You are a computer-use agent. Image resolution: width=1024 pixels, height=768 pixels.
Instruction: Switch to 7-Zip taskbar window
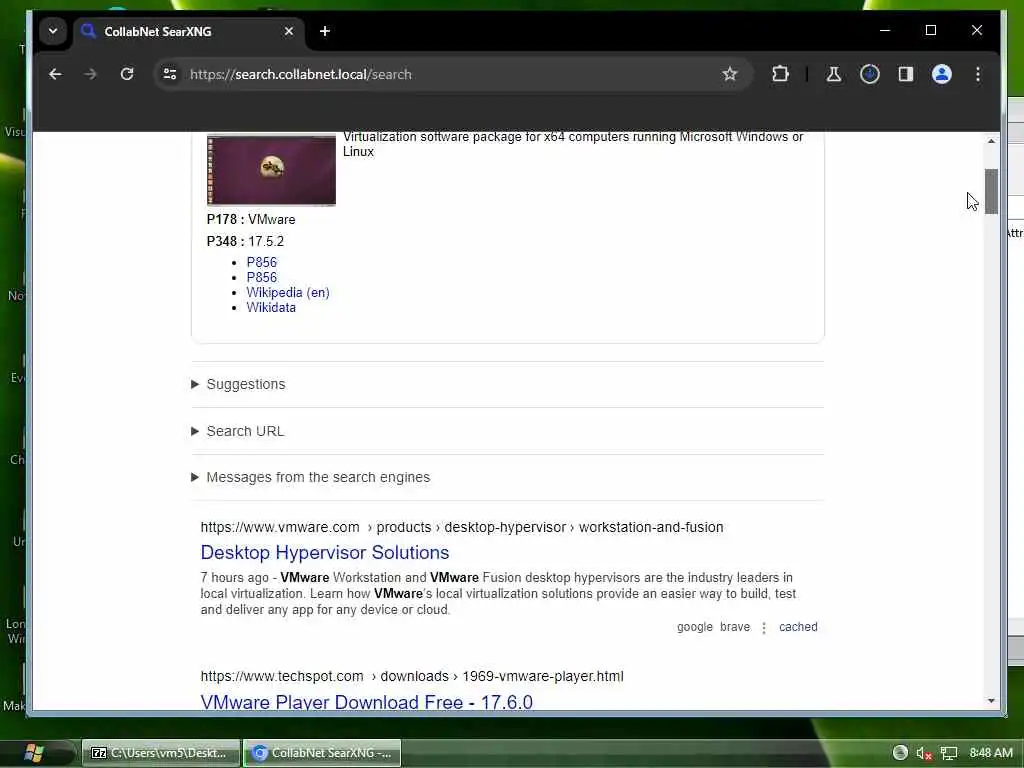coord(160,753)
